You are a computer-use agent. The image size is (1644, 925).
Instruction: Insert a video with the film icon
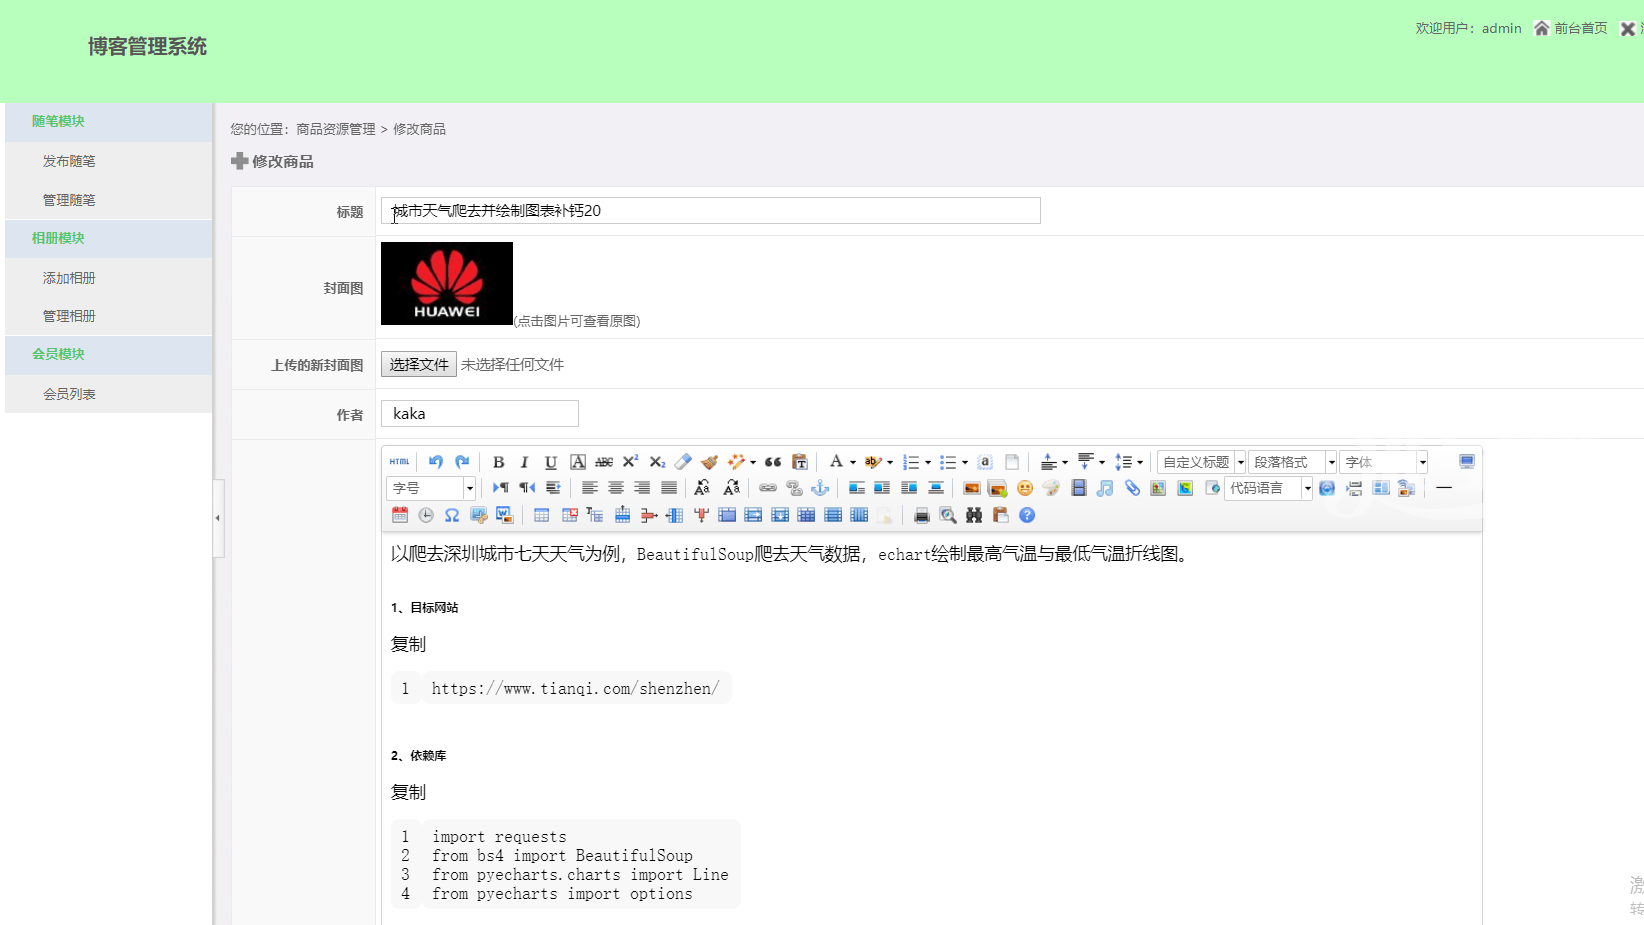click(1078, 488)
